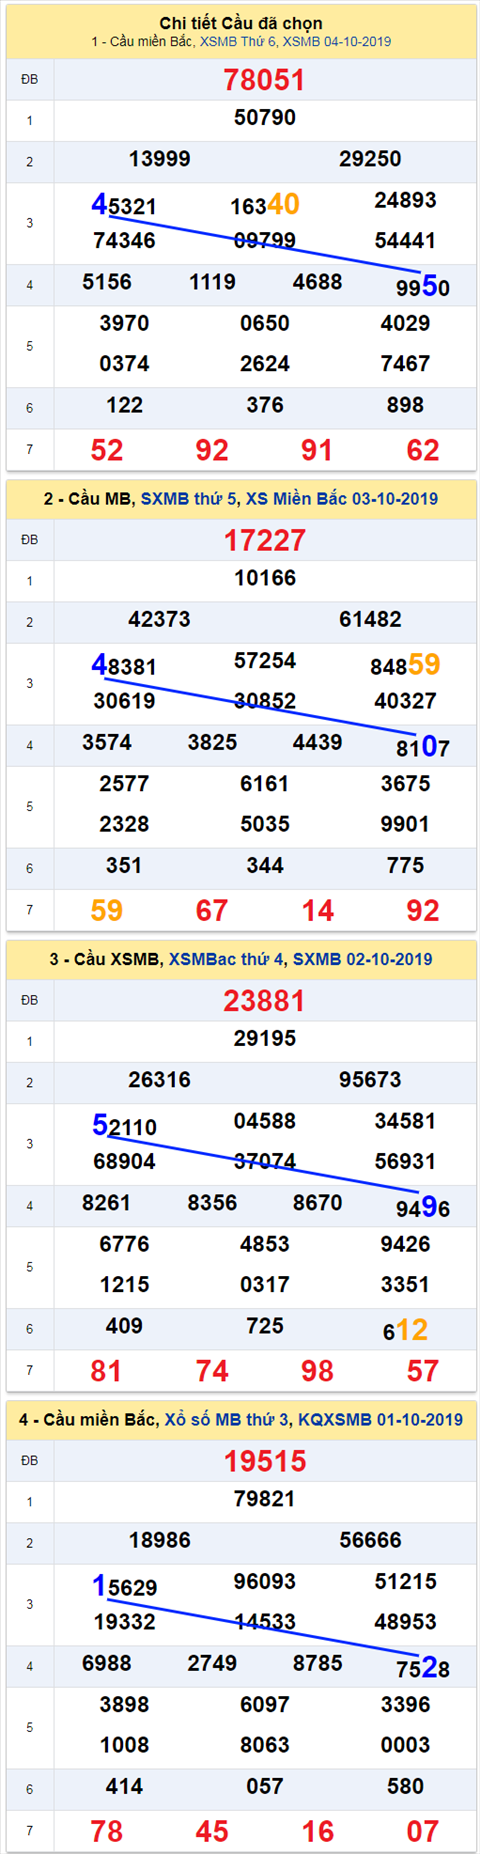Viewport: 480px width, 1854px height.
Task: Click third prize number 24893
Action: click(405, 200)
